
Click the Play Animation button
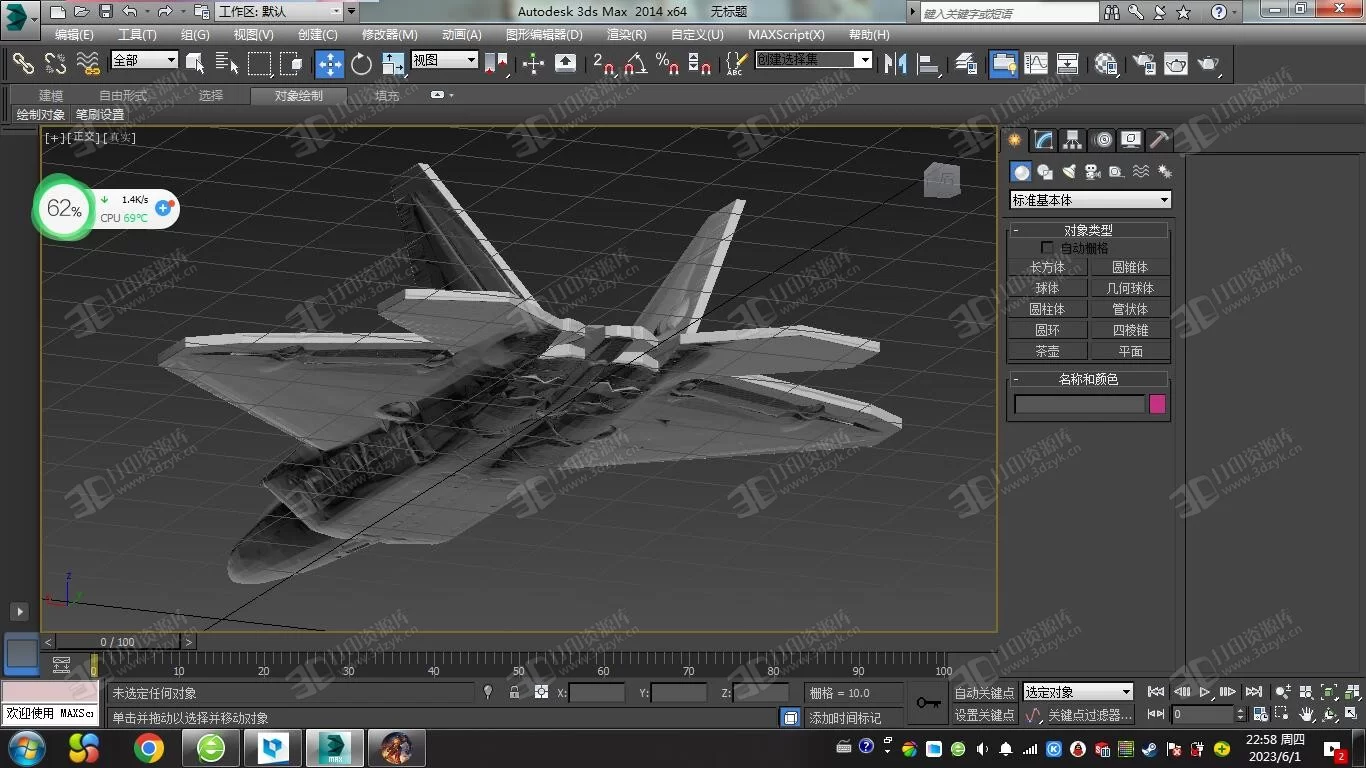click(x=1205, y=692)
